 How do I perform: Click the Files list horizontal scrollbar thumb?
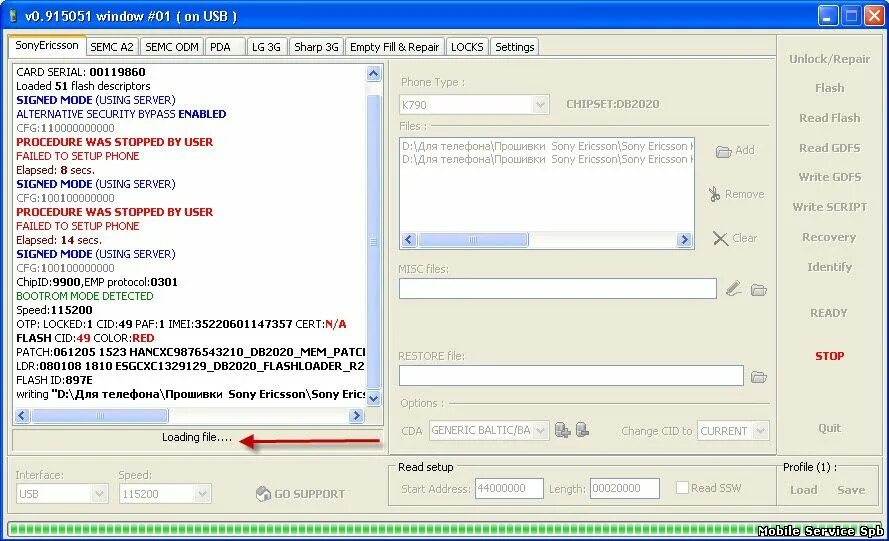(473, 240)
